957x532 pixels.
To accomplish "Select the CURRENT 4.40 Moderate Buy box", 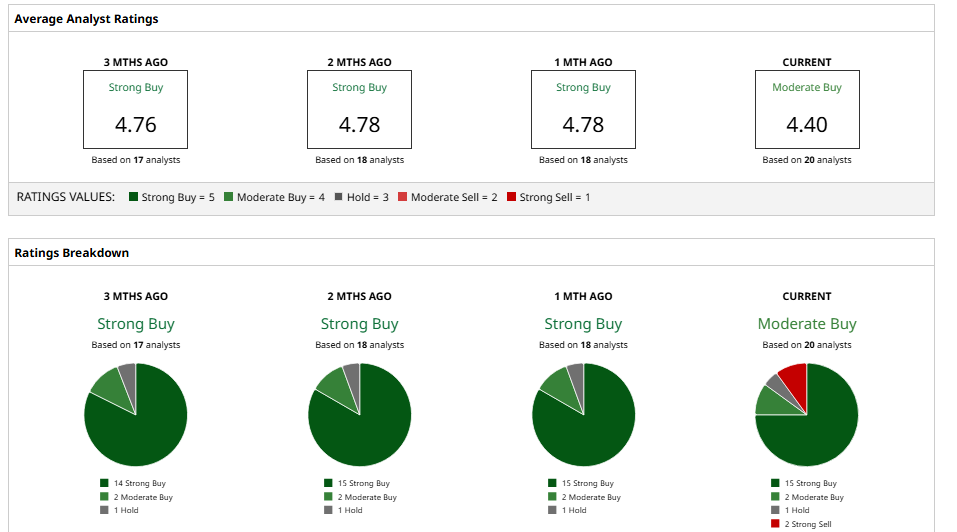I will click(x=807, y=109).
